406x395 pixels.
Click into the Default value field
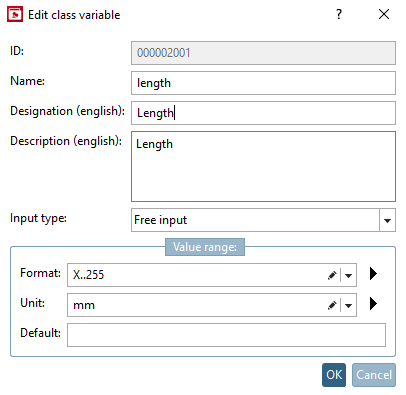[x=226, y=335]
